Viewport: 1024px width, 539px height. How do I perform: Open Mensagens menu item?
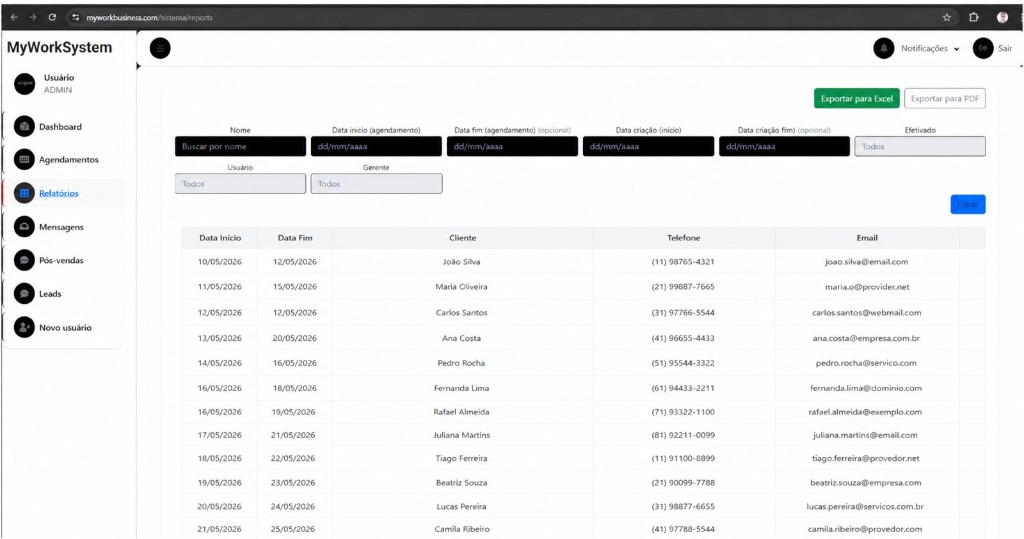click(x=61, y=227)
